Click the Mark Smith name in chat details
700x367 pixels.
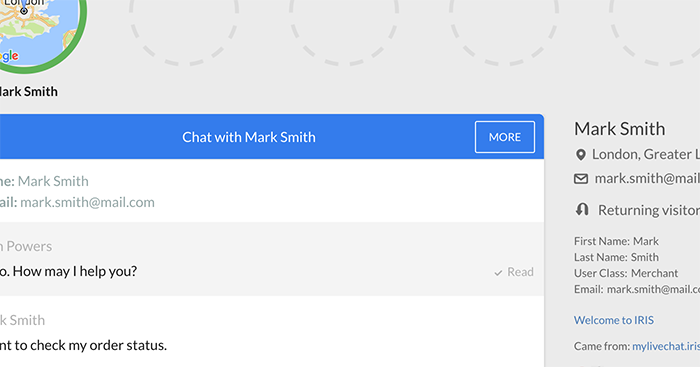coord(53,181)
